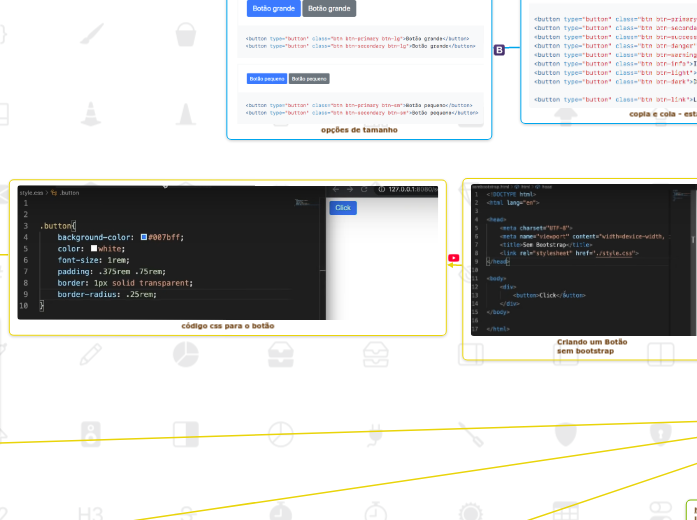Click the gray small 'Botão pequeno' button
This screenshot has width=697, height=520.
[x=309, y=78]
